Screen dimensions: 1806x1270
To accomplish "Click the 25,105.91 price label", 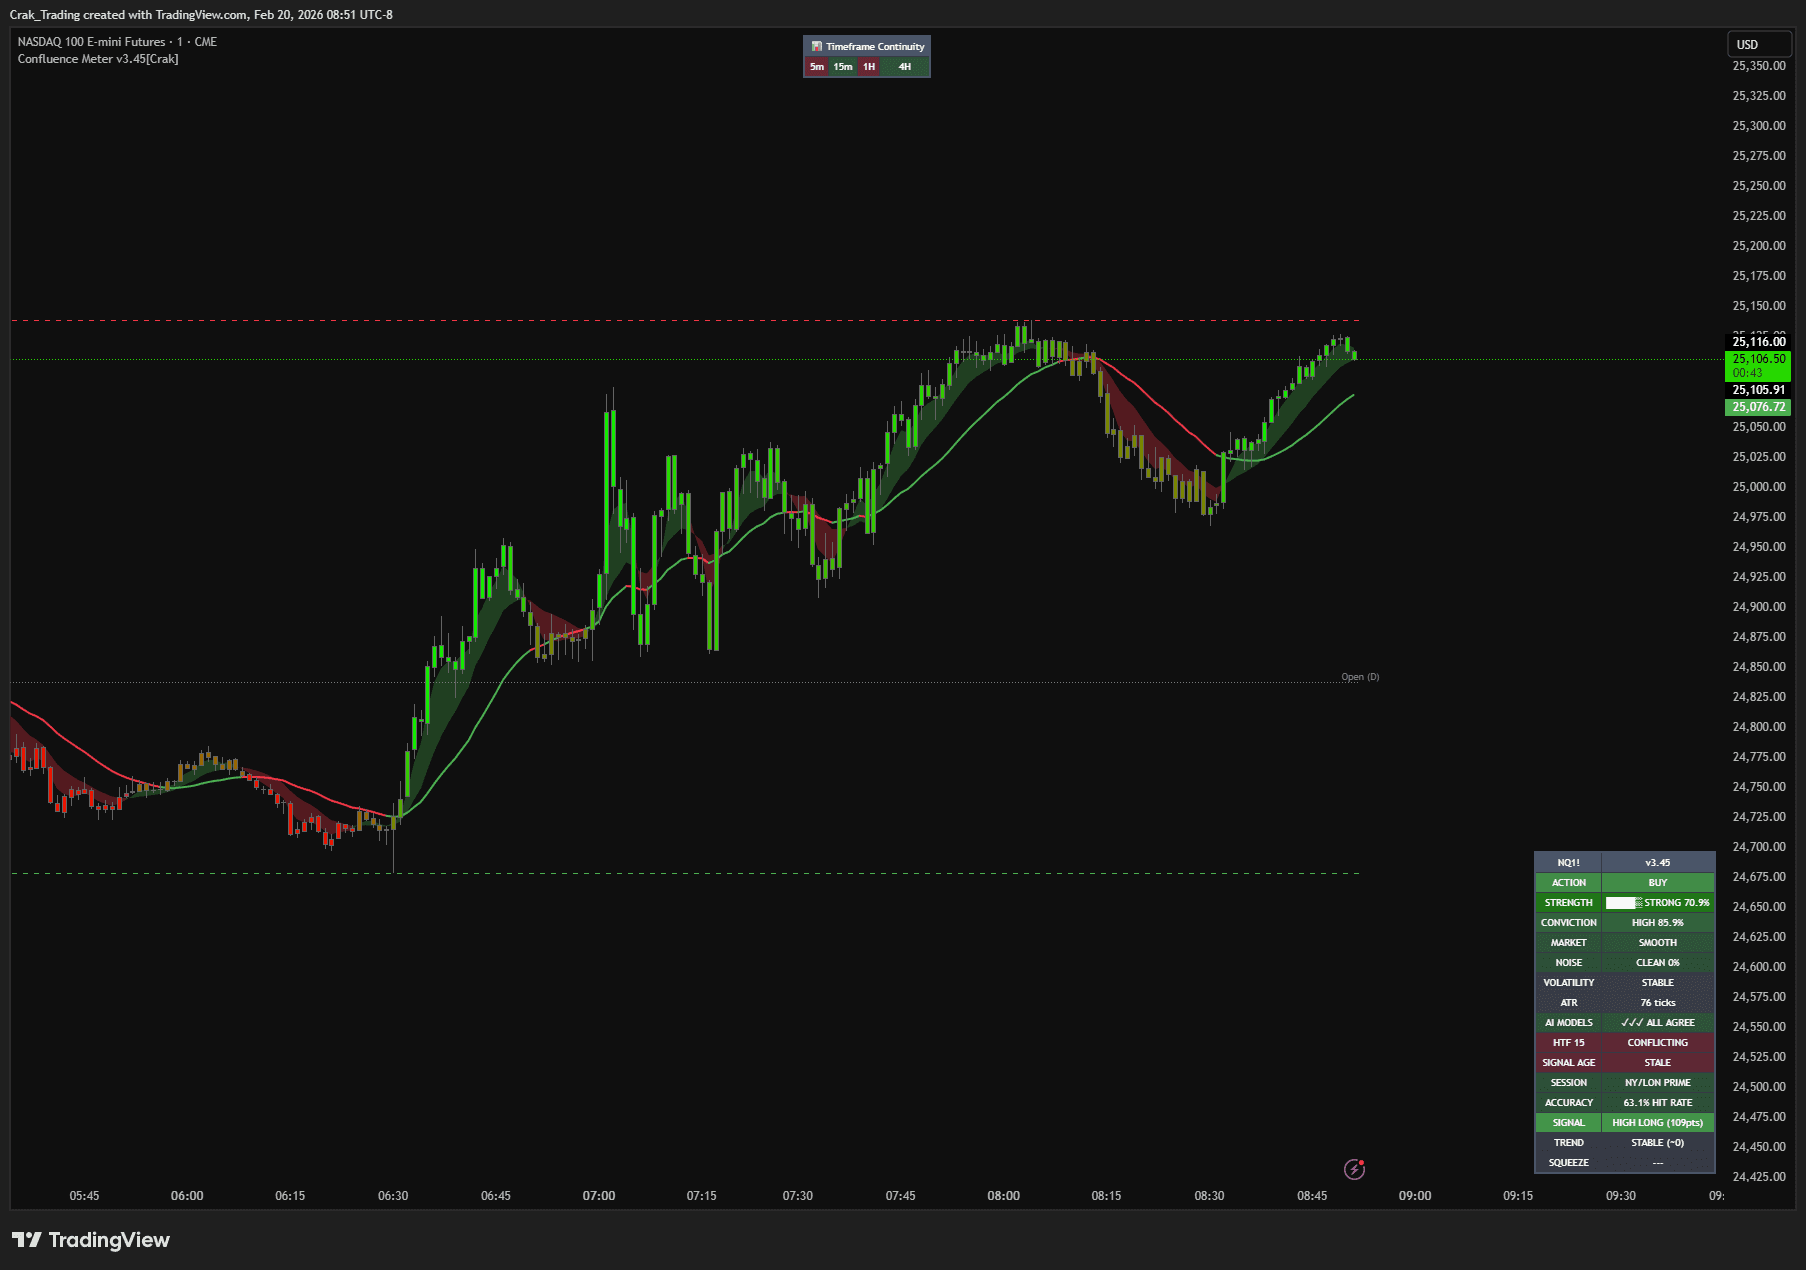I will click(x=1758, y=390).
